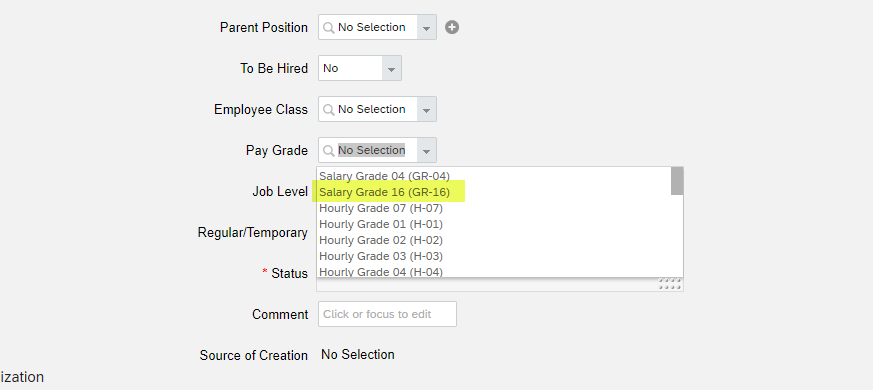Click the search icon in Parent Position field
873x390 pixels.
point(329,27)
